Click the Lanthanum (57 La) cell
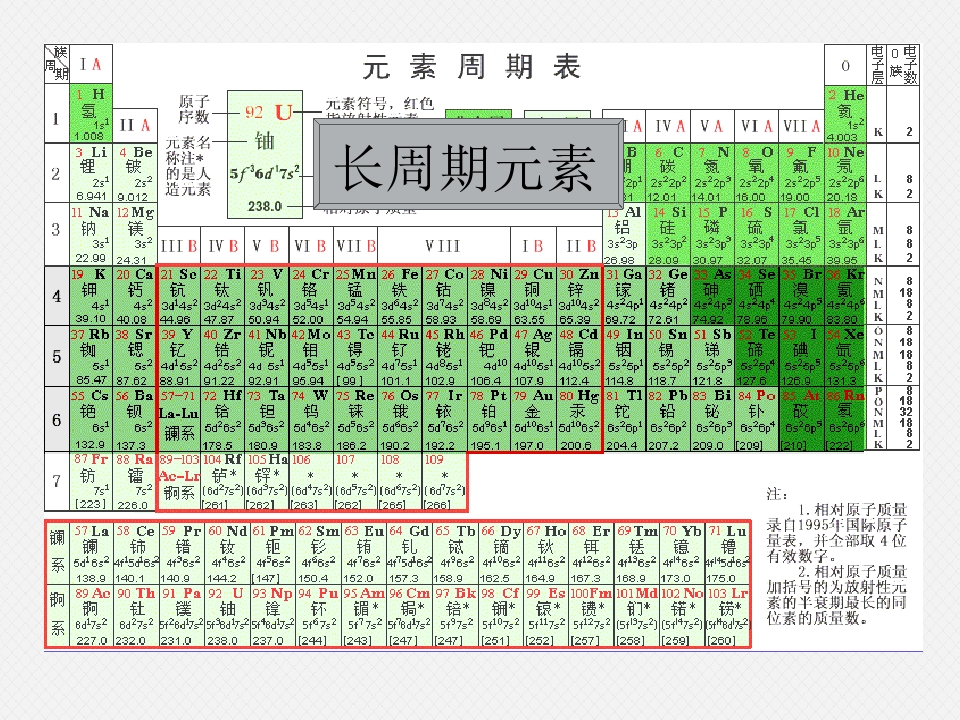Screen dimensions: 960x720 [91, 553]
